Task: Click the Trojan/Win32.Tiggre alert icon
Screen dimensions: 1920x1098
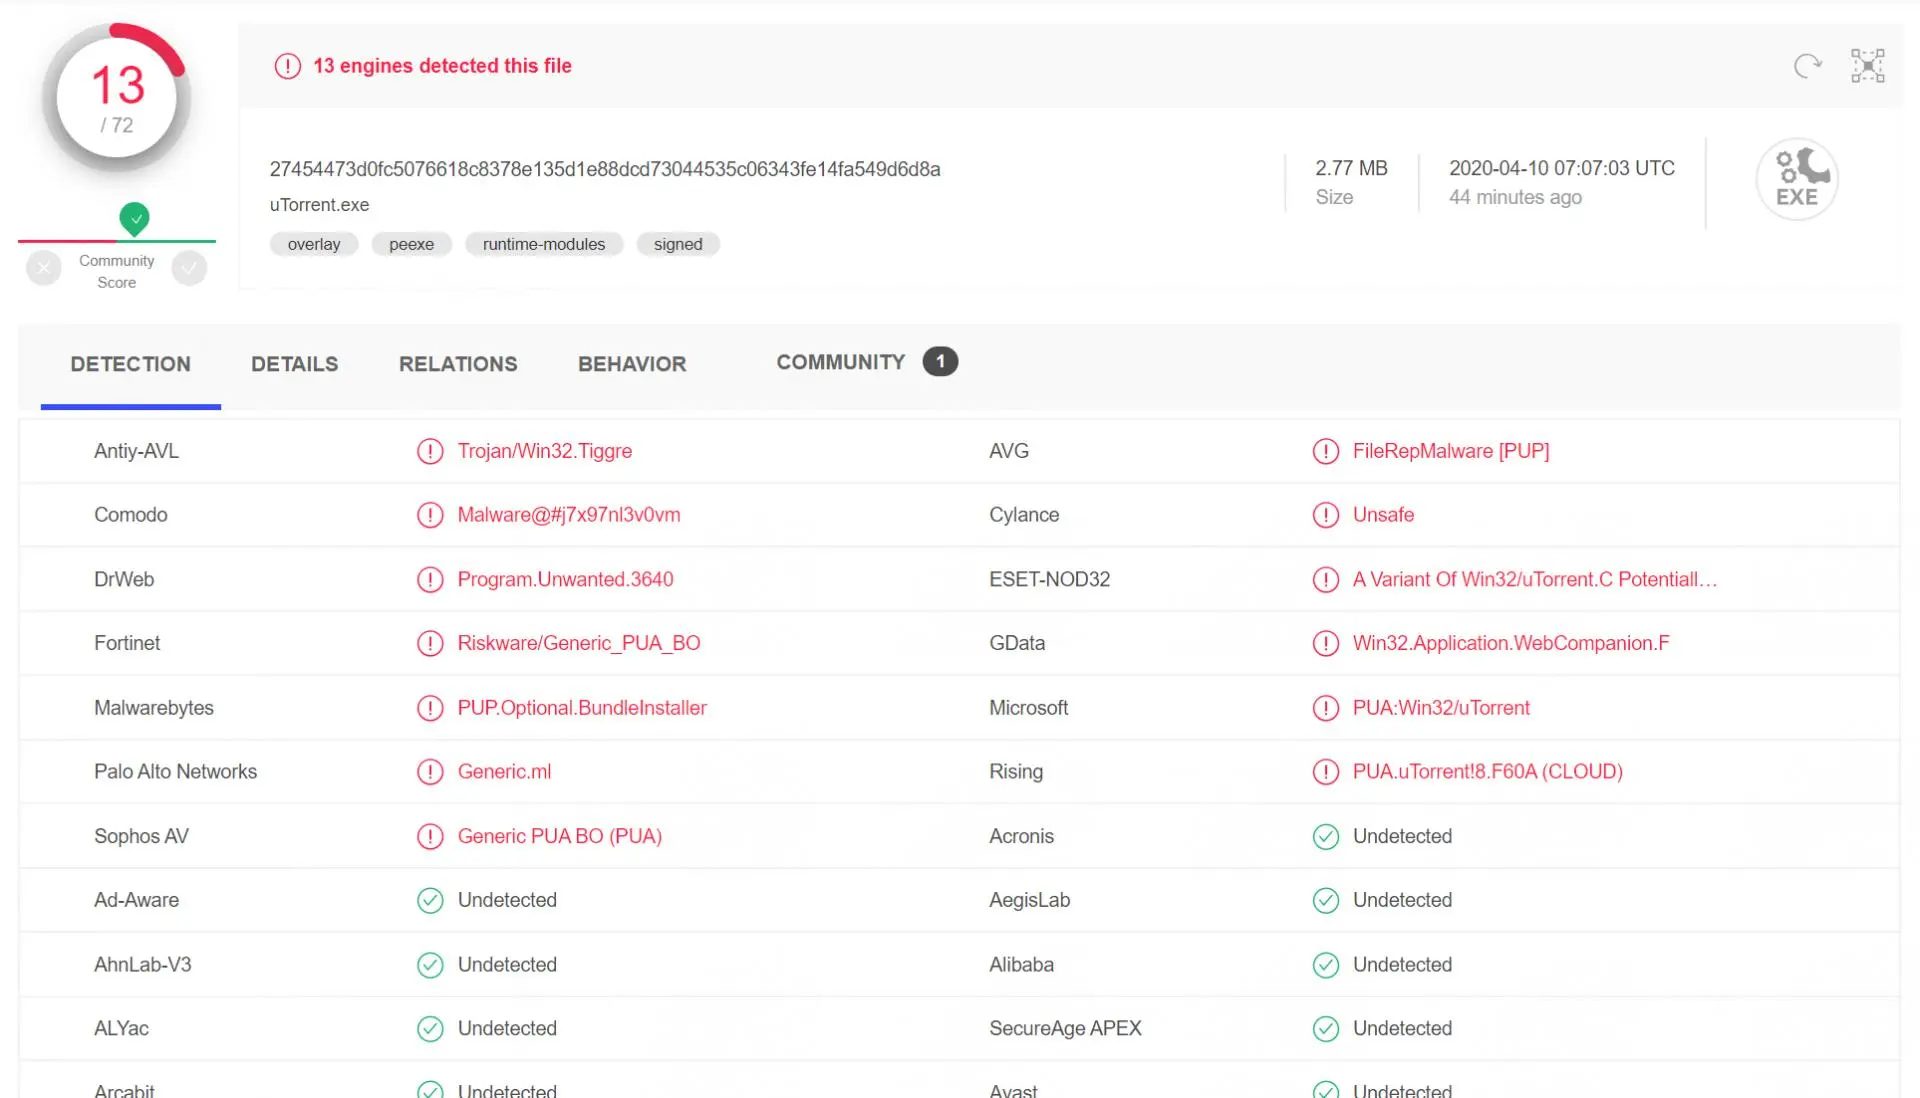Action: point(430,451)
